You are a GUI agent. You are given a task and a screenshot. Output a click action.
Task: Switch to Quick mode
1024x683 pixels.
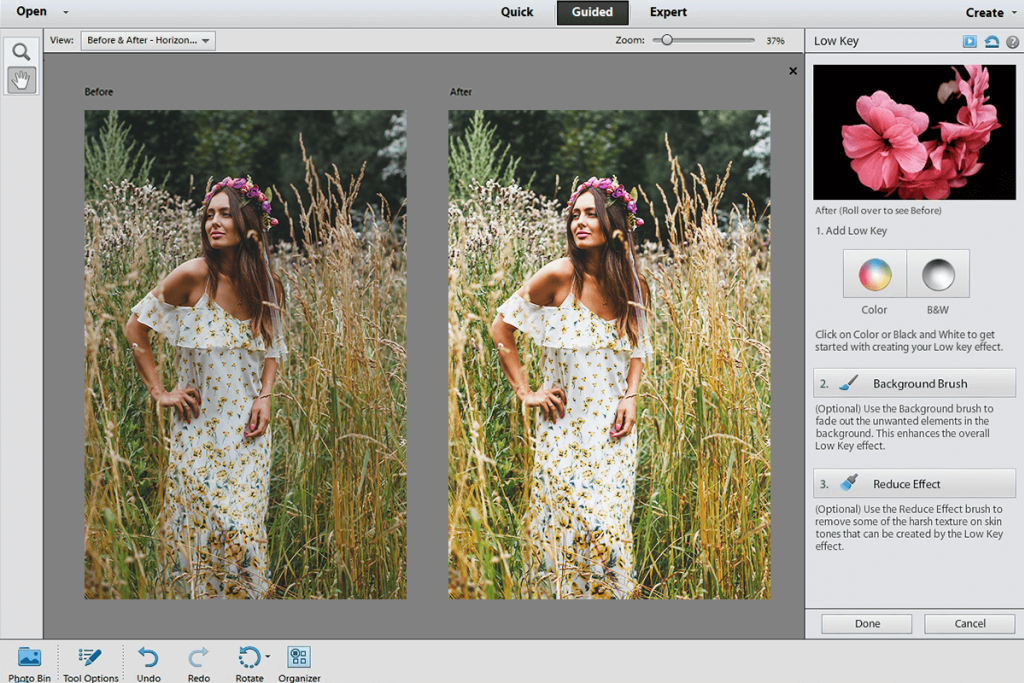coord(517,12)
